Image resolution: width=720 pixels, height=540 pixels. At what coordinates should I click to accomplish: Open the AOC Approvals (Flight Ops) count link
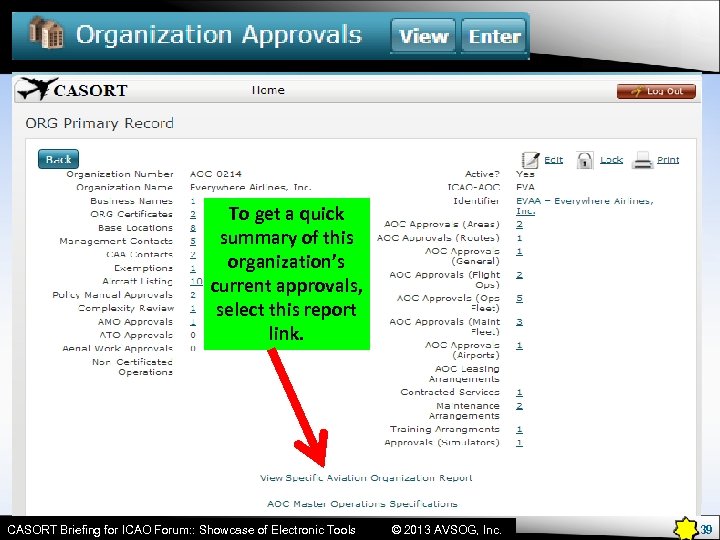519,275
